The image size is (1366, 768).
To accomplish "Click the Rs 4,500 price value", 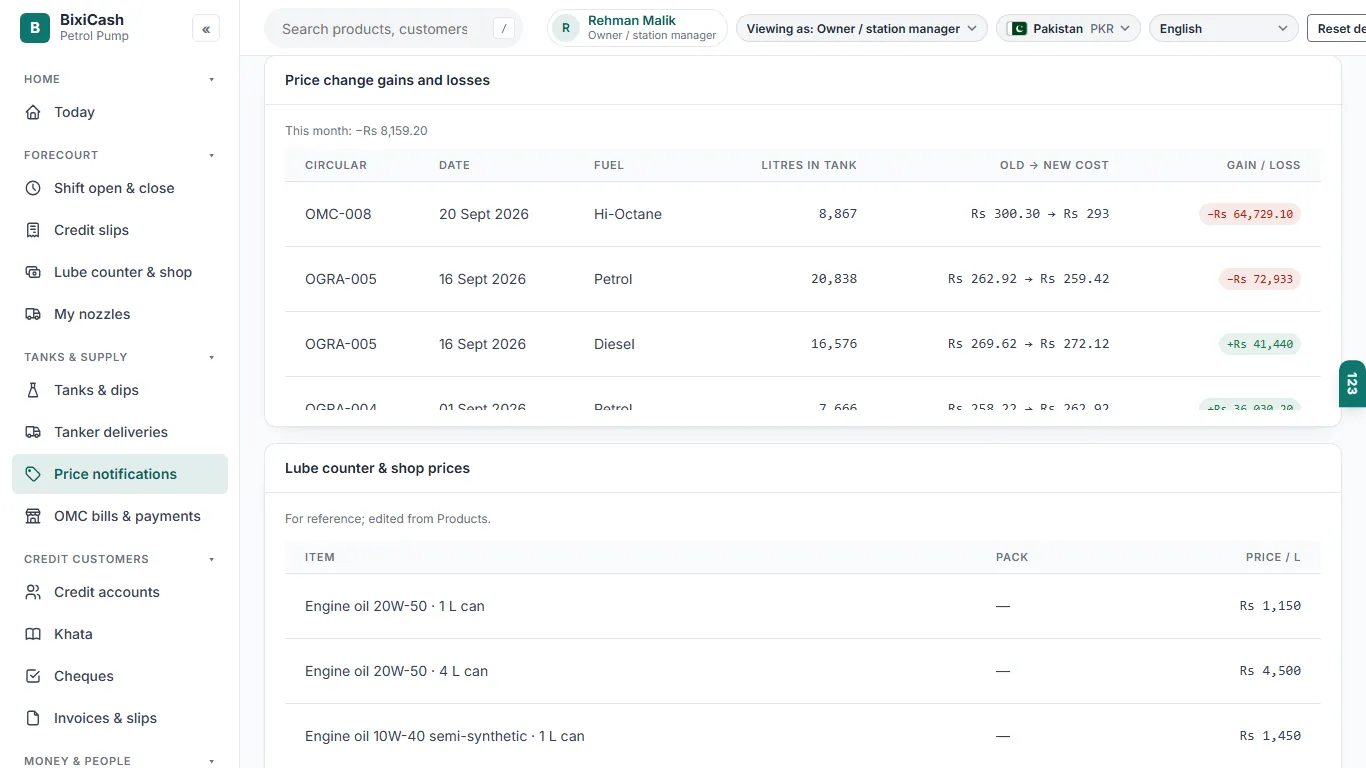I will pos(1270,671).
